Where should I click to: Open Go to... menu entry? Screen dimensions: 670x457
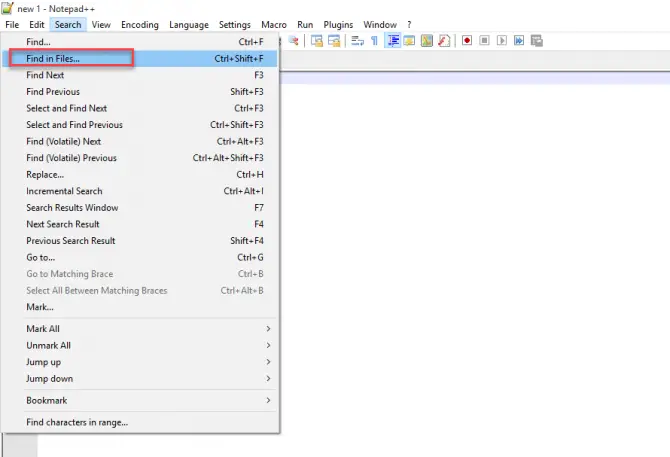(140, 258)
